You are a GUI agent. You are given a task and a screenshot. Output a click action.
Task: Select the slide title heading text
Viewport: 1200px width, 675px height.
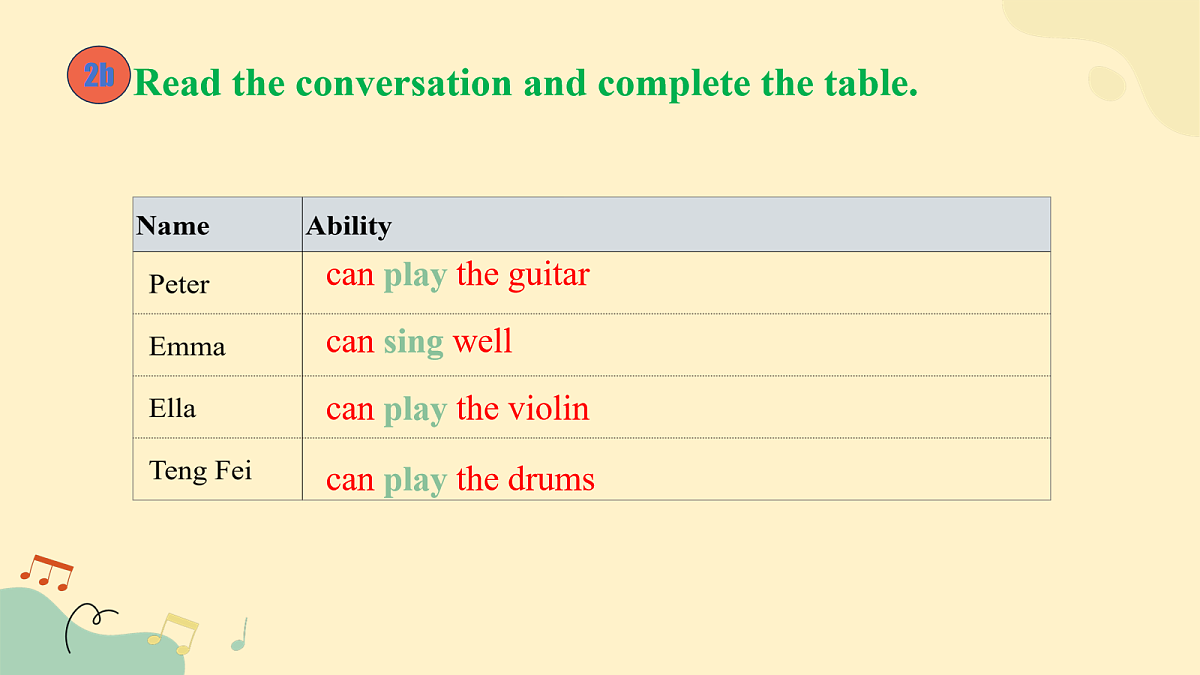pos(526,83)
